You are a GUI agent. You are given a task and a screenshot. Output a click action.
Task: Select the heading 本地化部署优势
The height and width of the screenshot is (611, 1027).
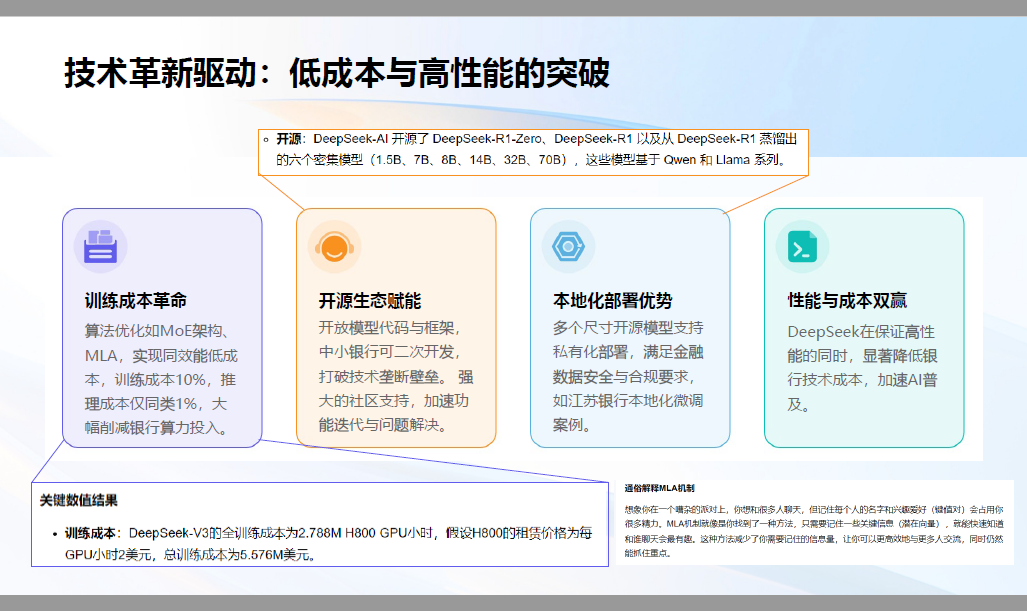point(612,301)
